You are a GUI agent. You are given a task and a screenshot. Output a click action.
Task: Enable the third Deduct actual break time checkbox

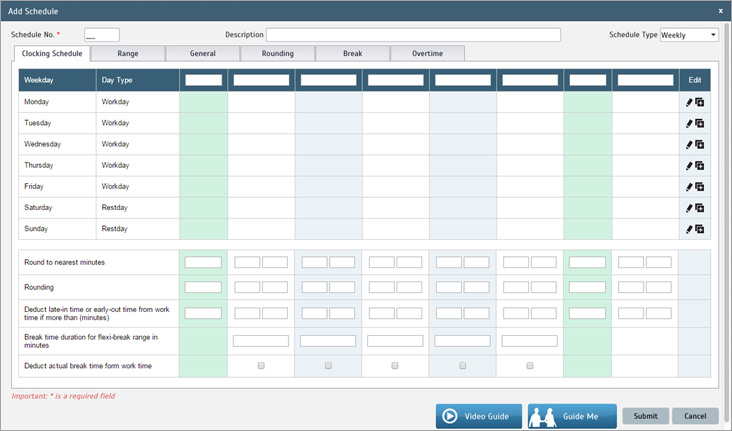(395, 366)
